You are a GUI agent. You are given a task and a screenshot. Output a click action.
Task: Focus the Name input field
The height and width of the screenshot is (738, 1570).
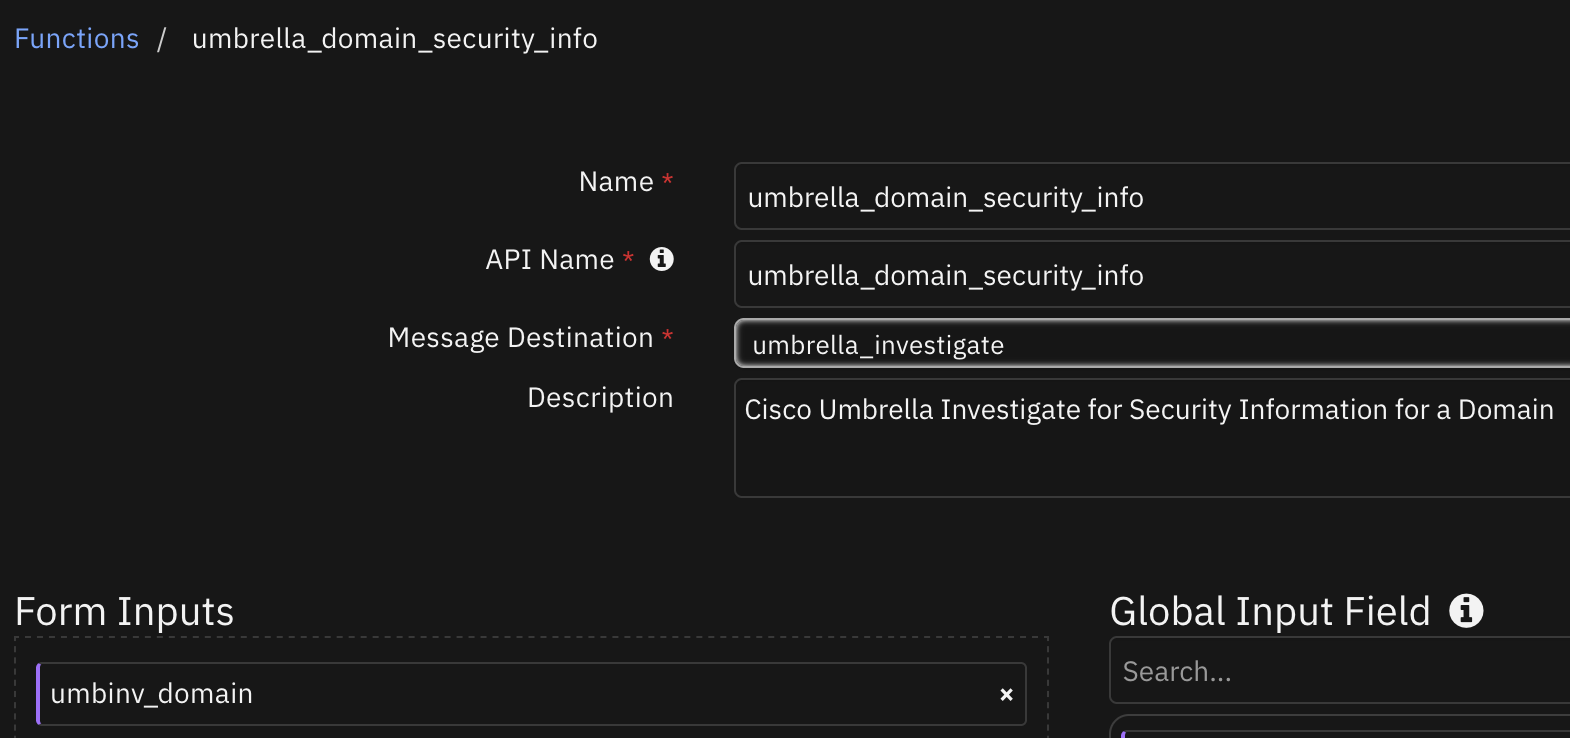[1152, 197]
